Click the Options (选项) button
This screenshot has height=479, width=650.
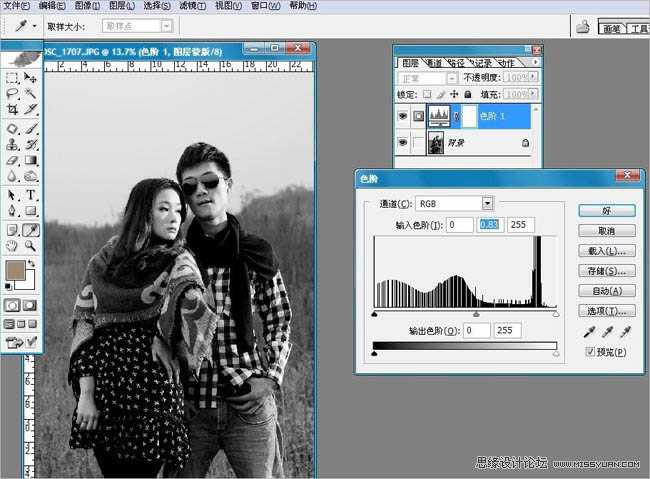coord(607,311)
